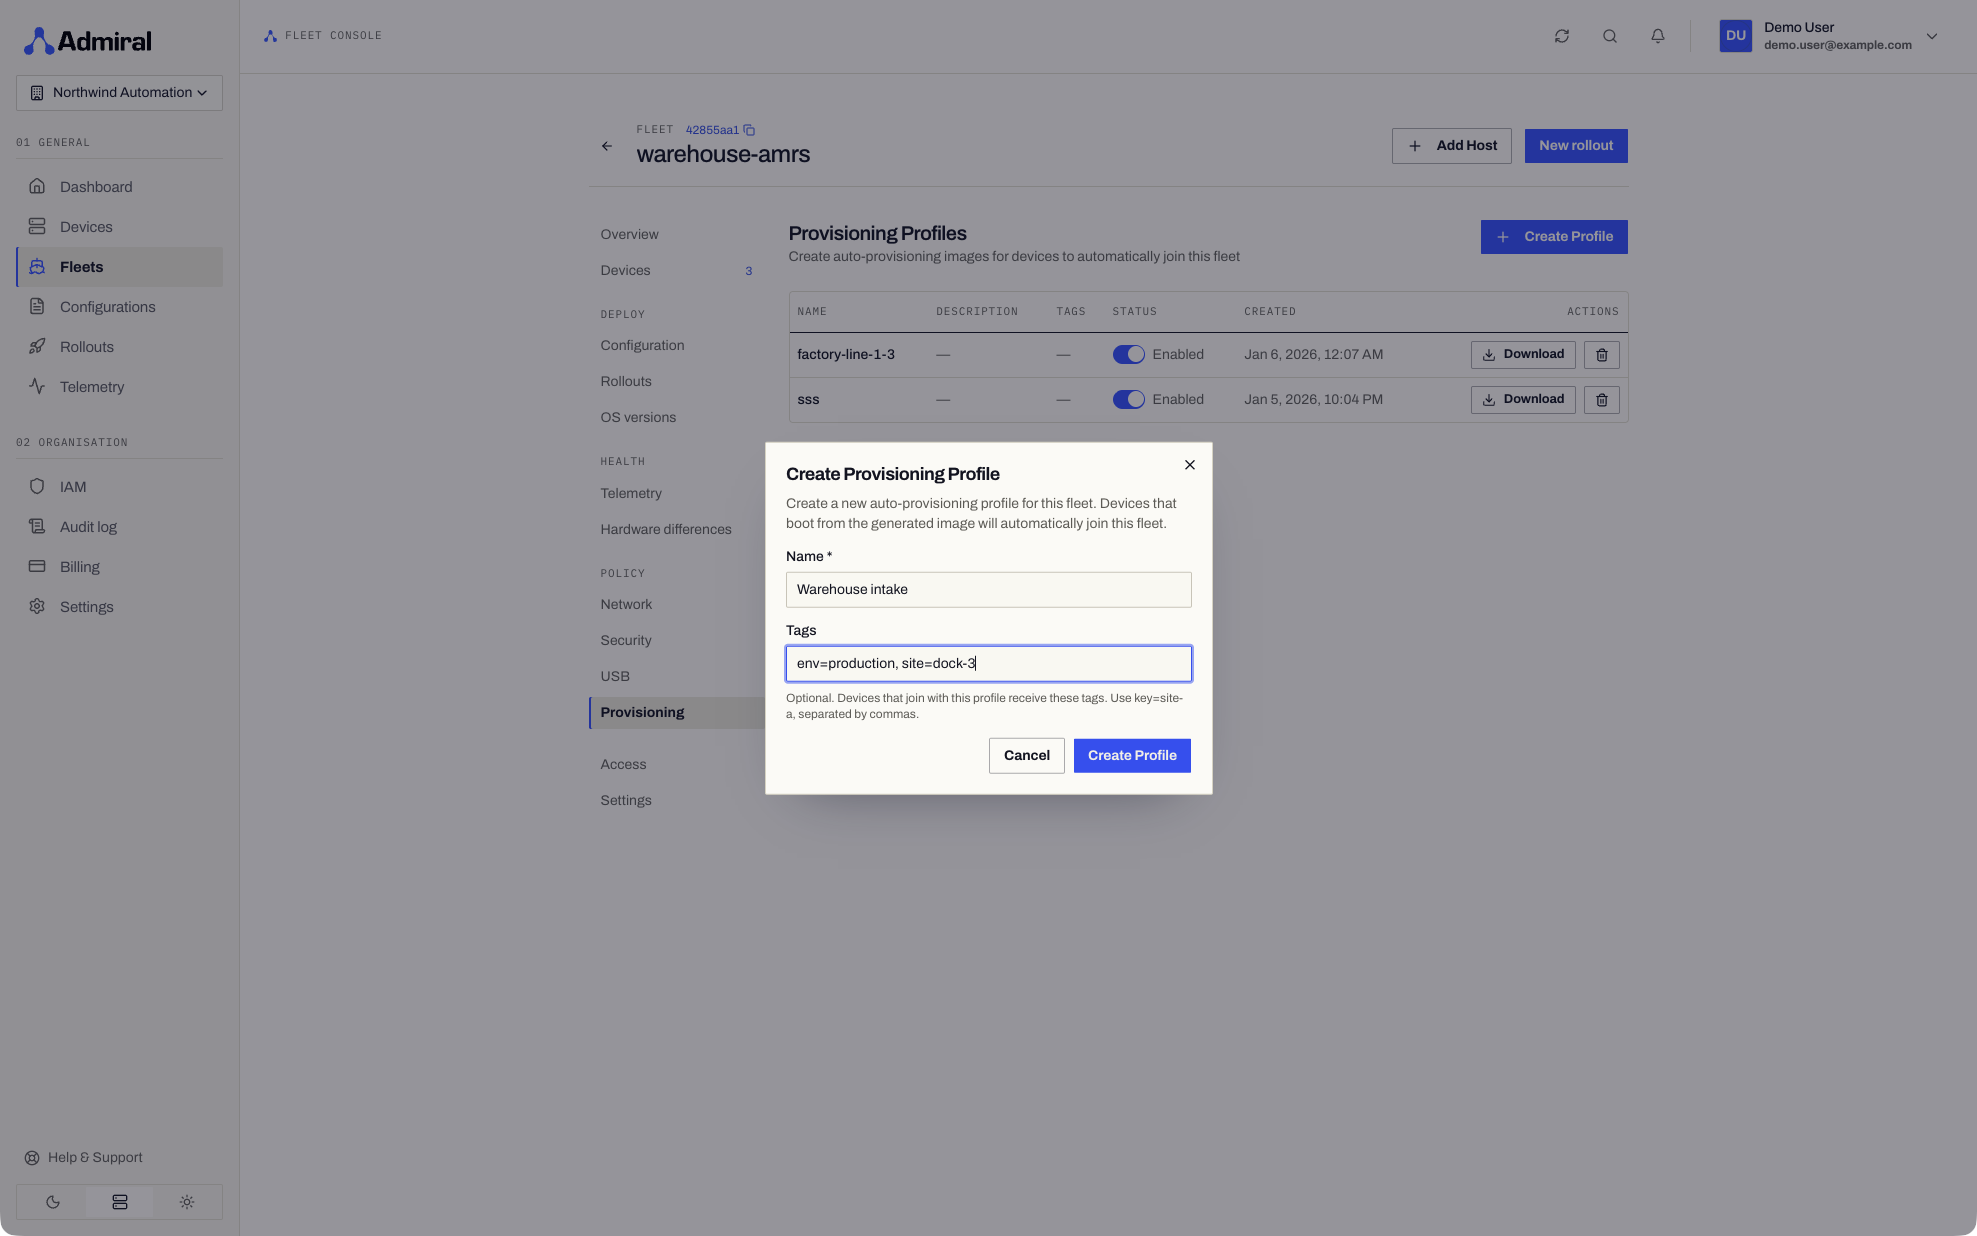Click the Name input field
This screenshot has width=1977, height=1236.
[989, 590]
